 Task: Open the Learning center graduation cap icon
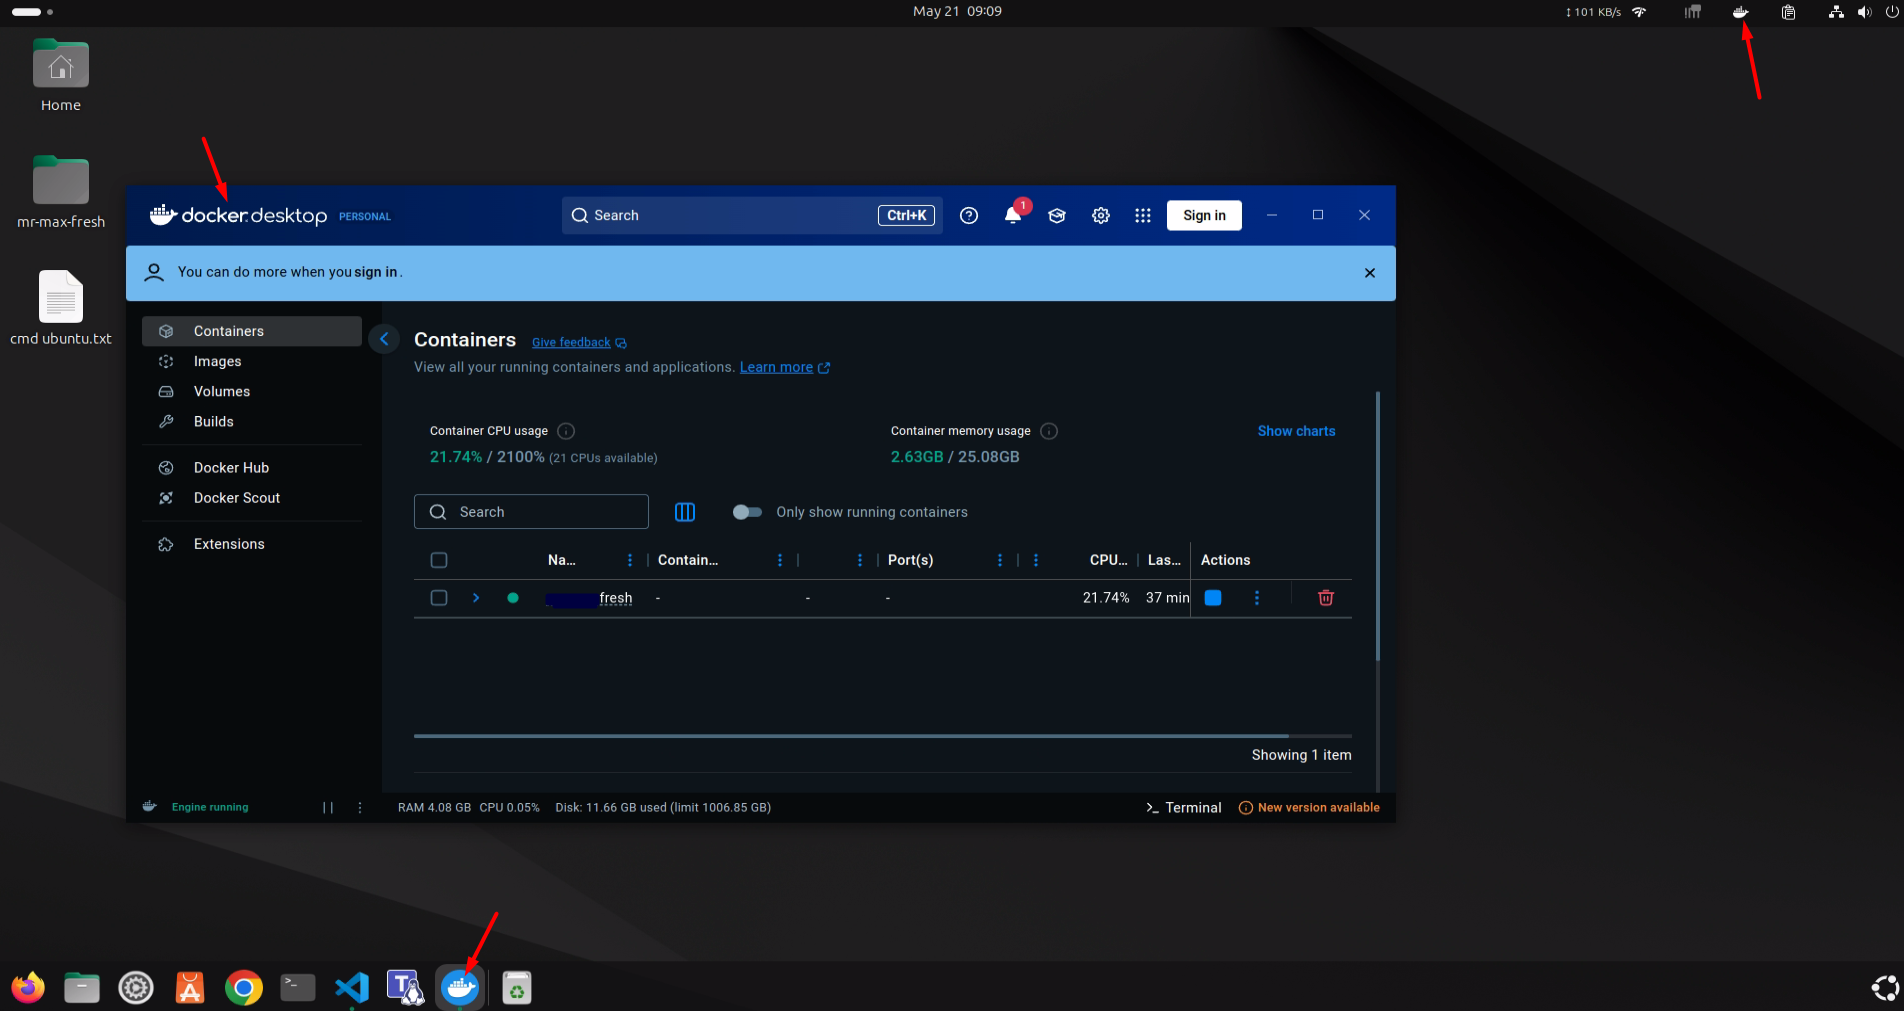pos(1057,215)
